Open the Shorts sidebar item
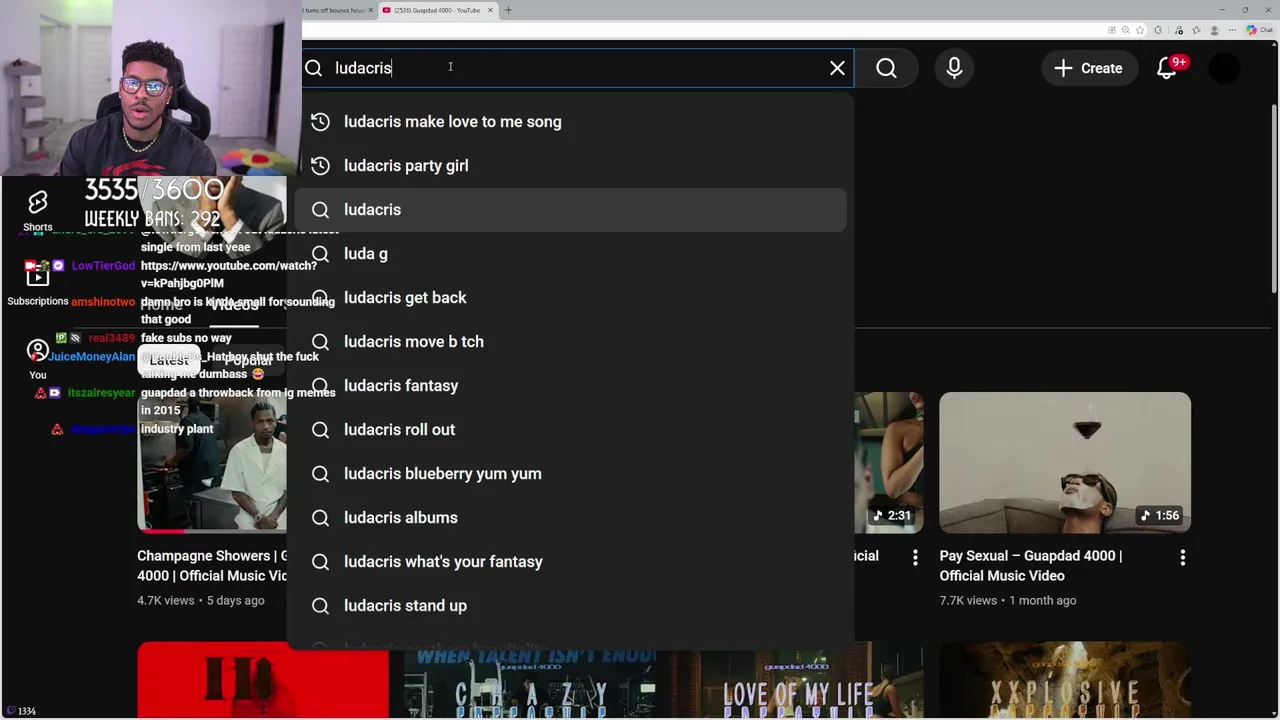 [x=38, y=210]
